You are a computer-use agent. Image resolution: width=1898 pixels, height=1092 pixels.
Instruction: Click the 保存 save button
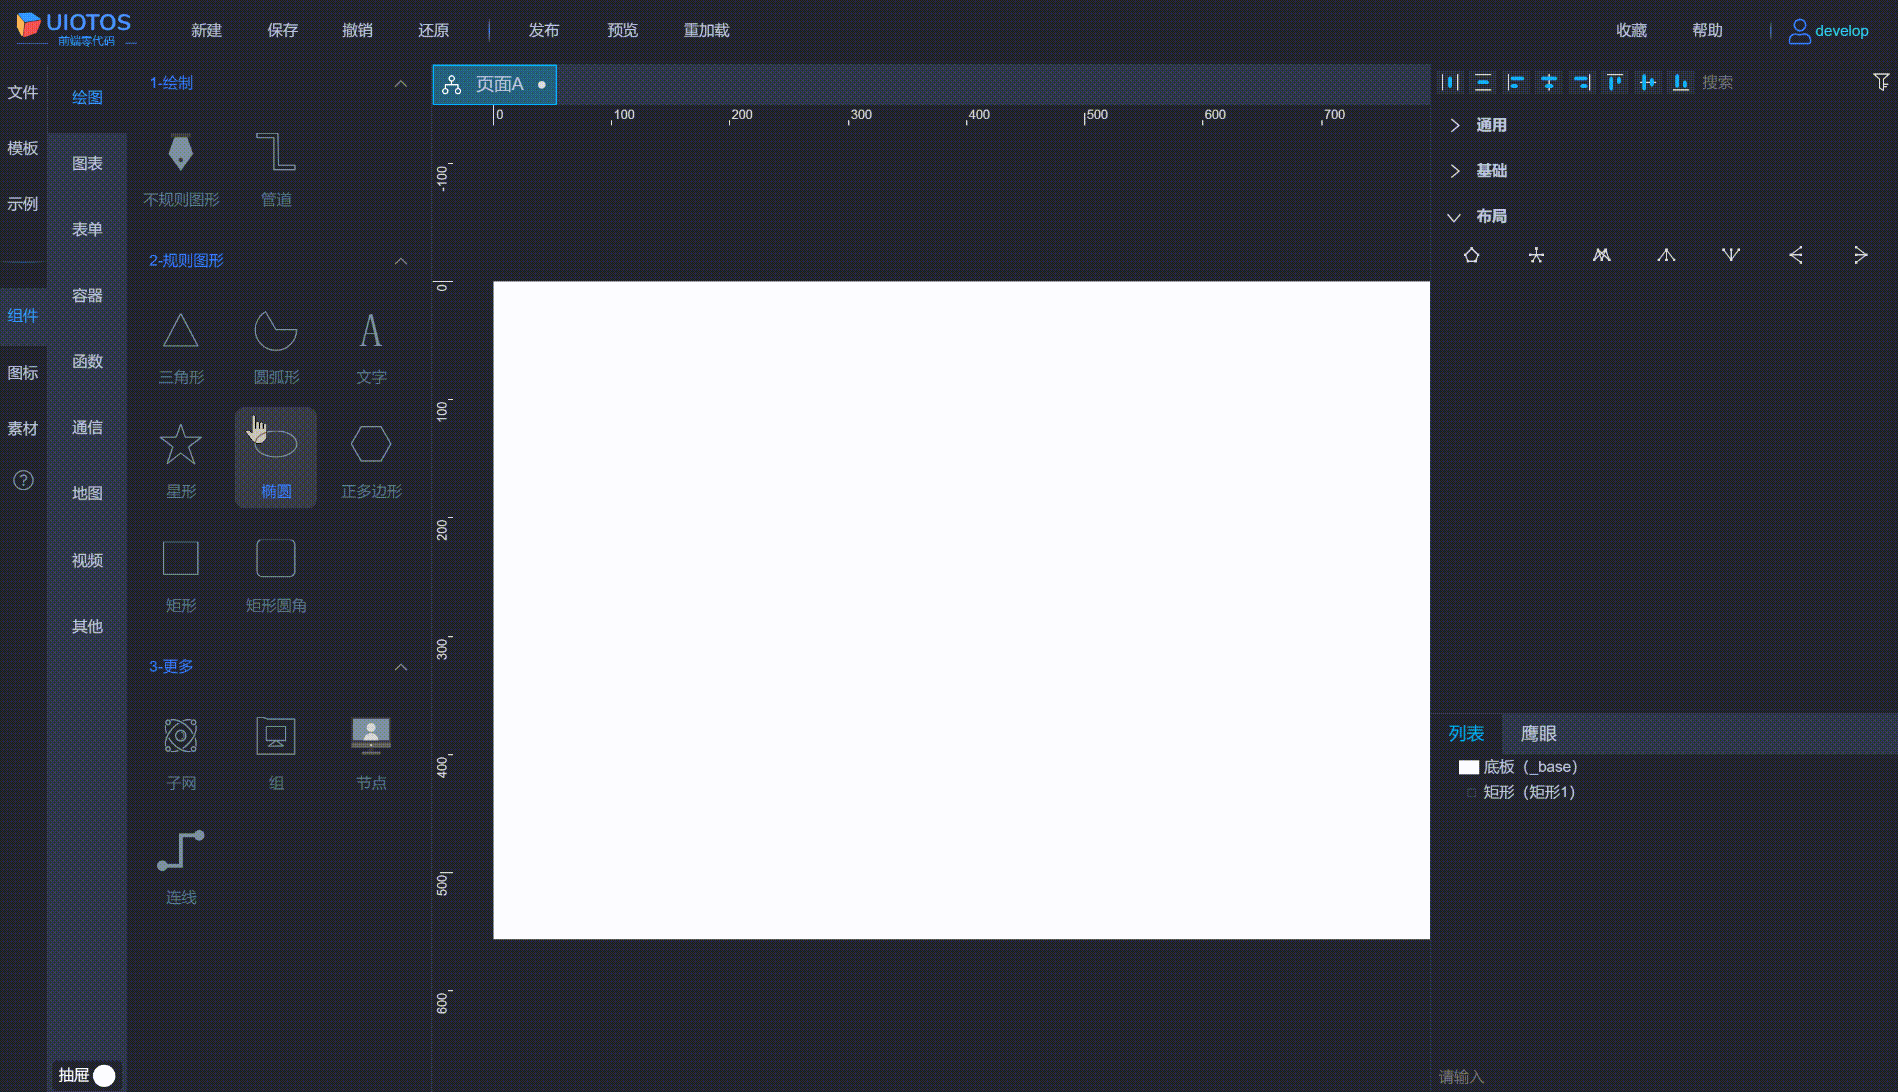(x=282, y=30)
